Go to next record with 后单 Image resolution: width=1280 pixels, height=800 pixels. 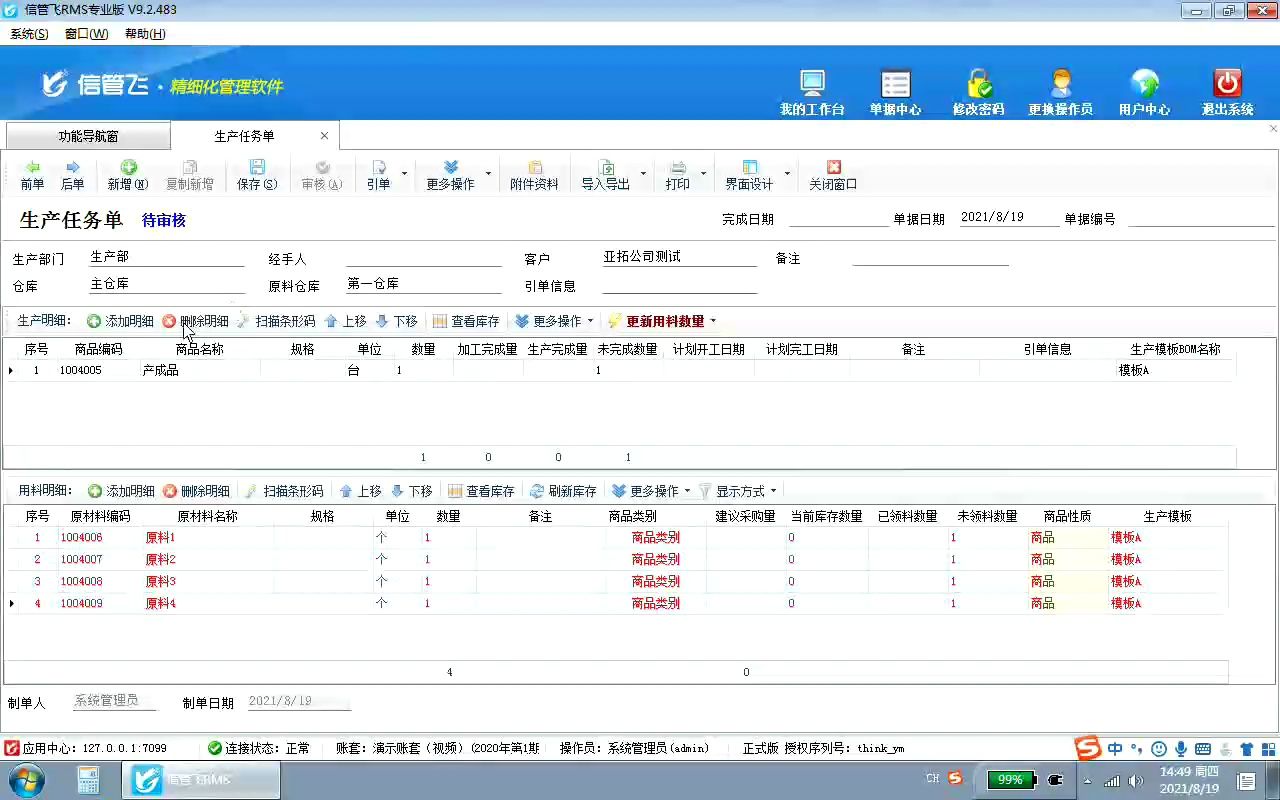72,175
